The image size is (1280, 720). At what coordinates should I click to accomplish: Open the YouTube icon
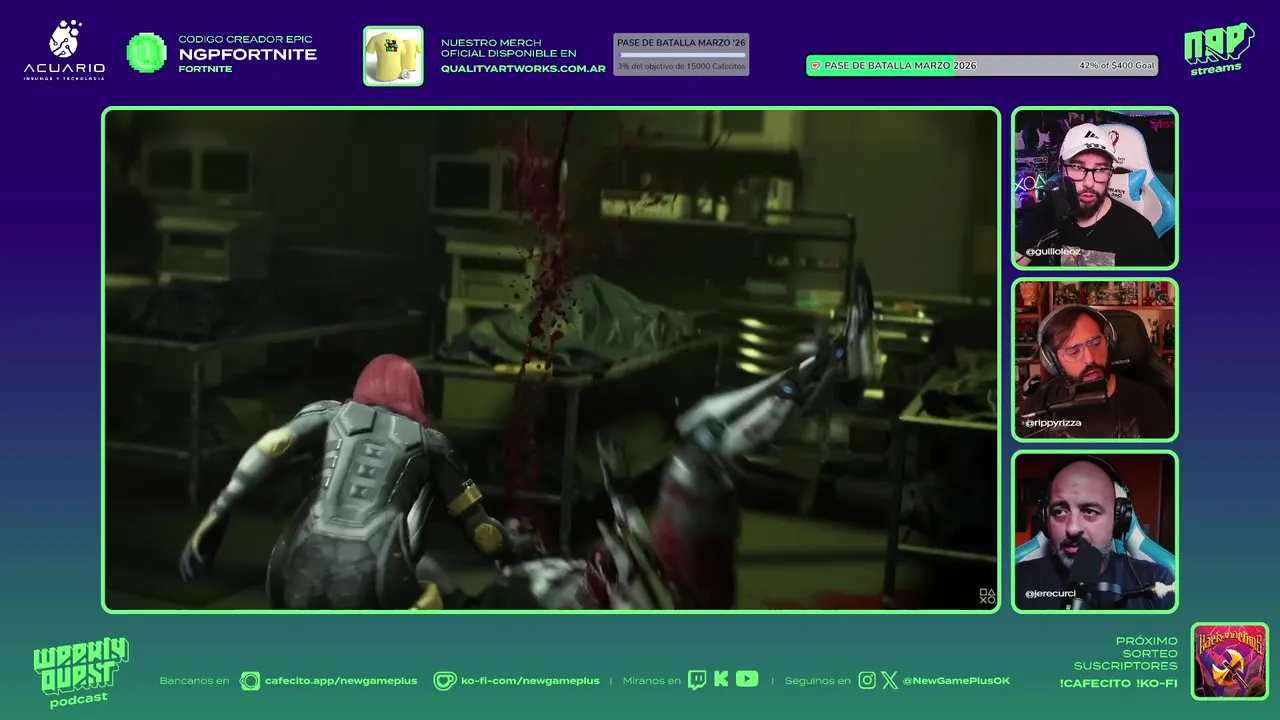click(747, 680)
